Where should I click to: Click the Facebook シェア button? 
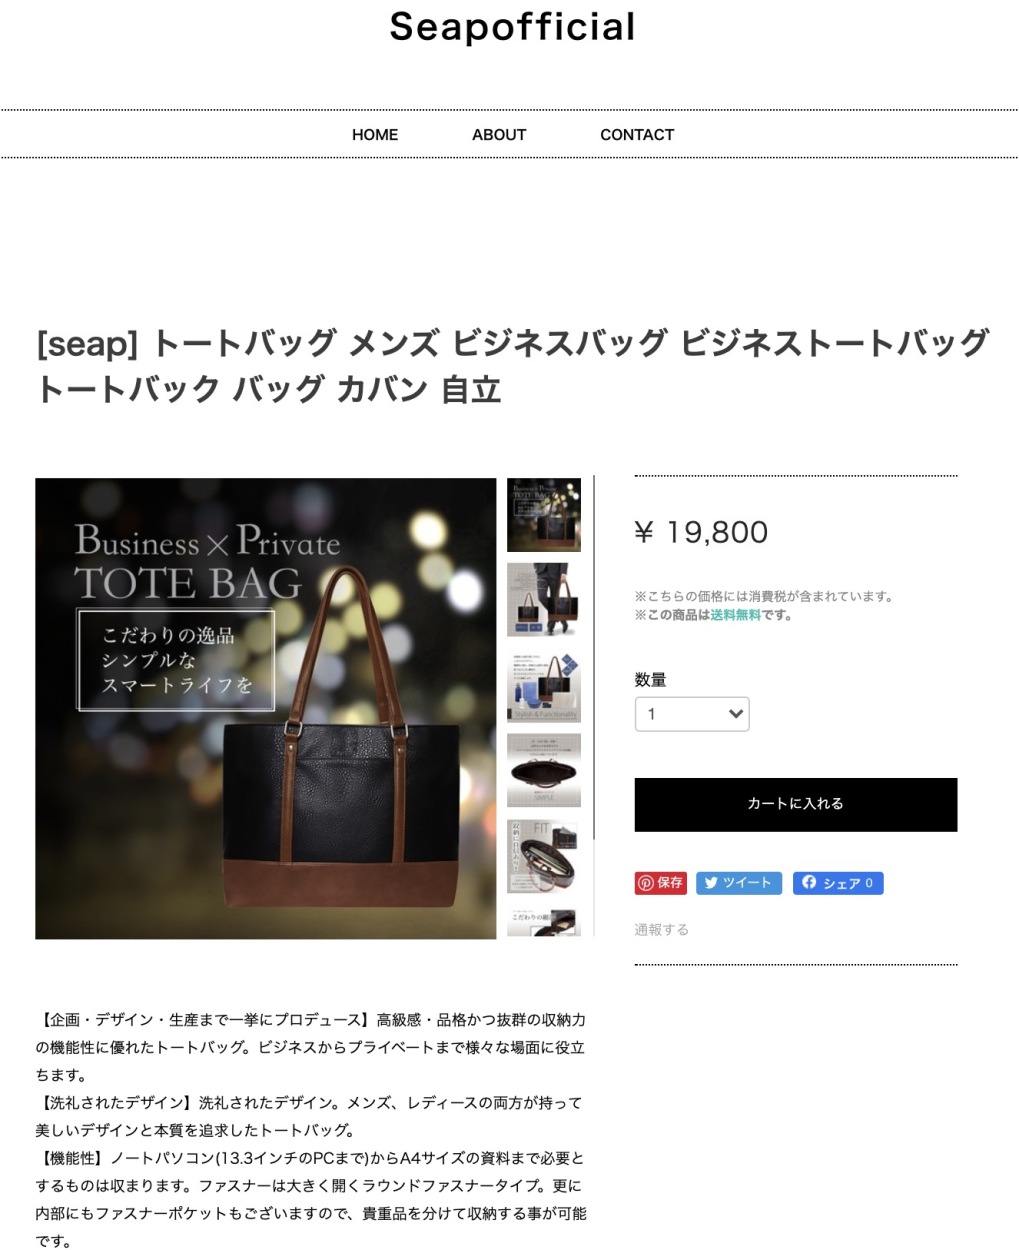(838, 883)
